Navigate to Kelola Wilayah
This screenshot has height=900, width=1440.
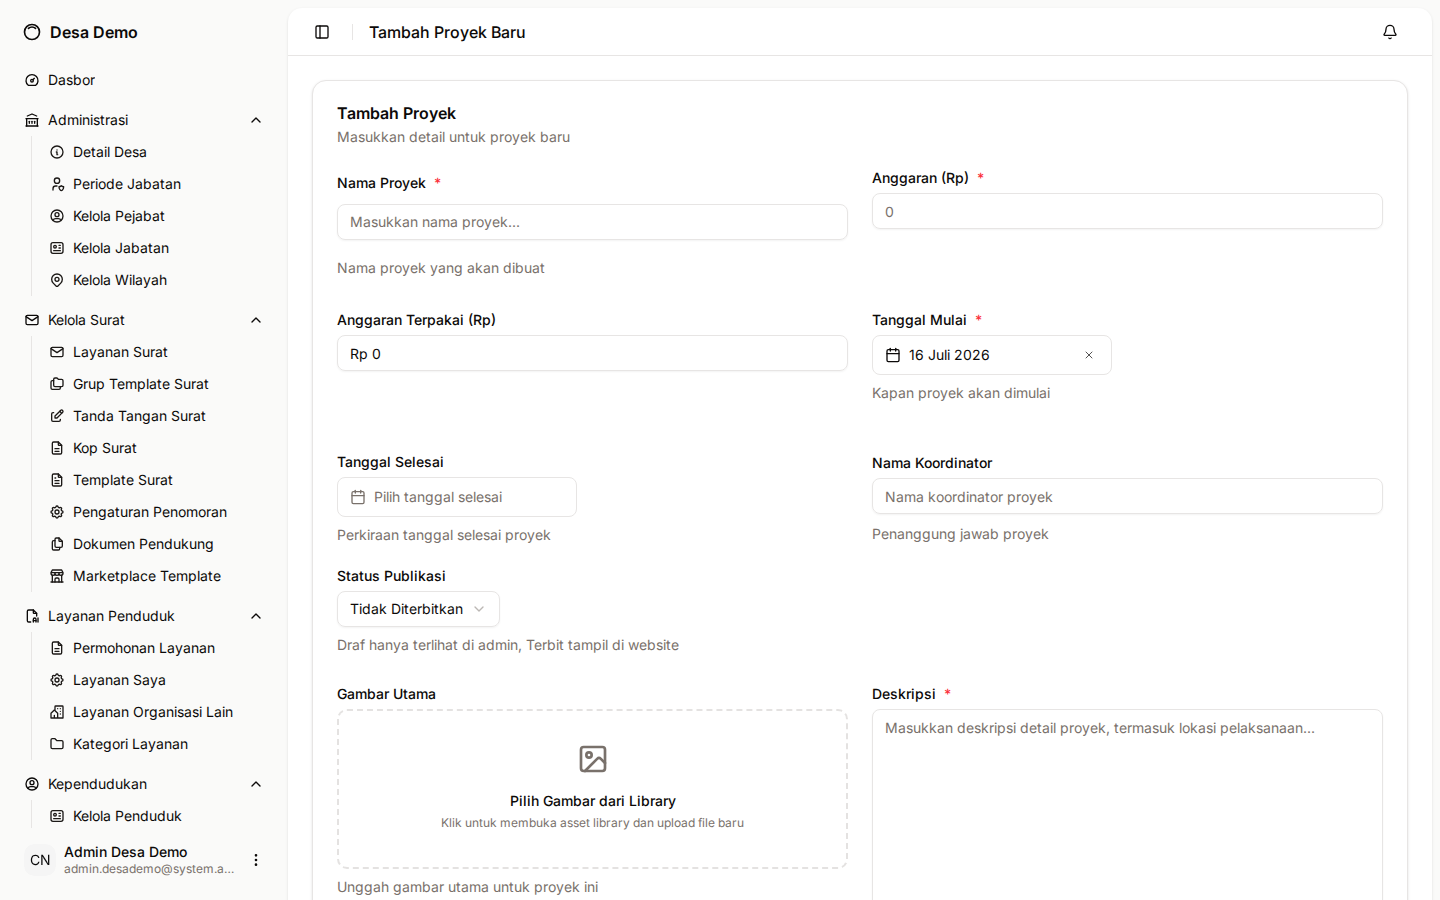156,280
